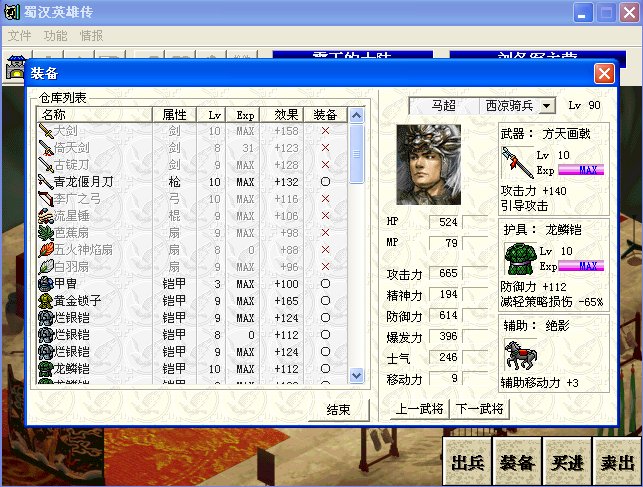Click the 甲胄 armor icon in the list
This screenshot has width=643, height=487.
tap(45, 284)
